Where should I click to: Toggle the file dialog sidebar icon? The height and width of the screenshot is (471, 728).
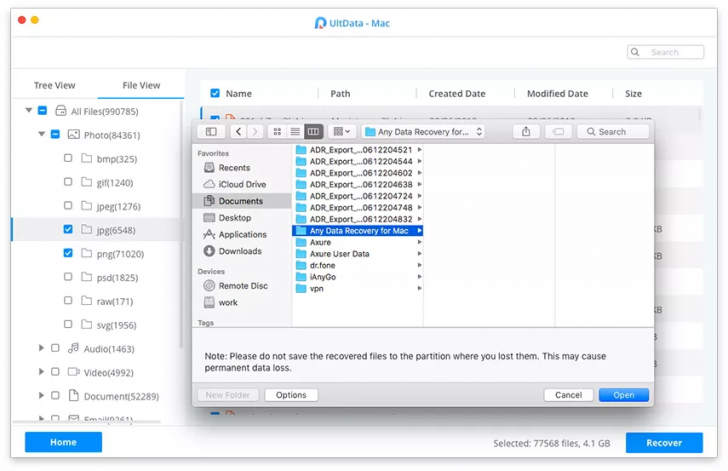point(211,132)
